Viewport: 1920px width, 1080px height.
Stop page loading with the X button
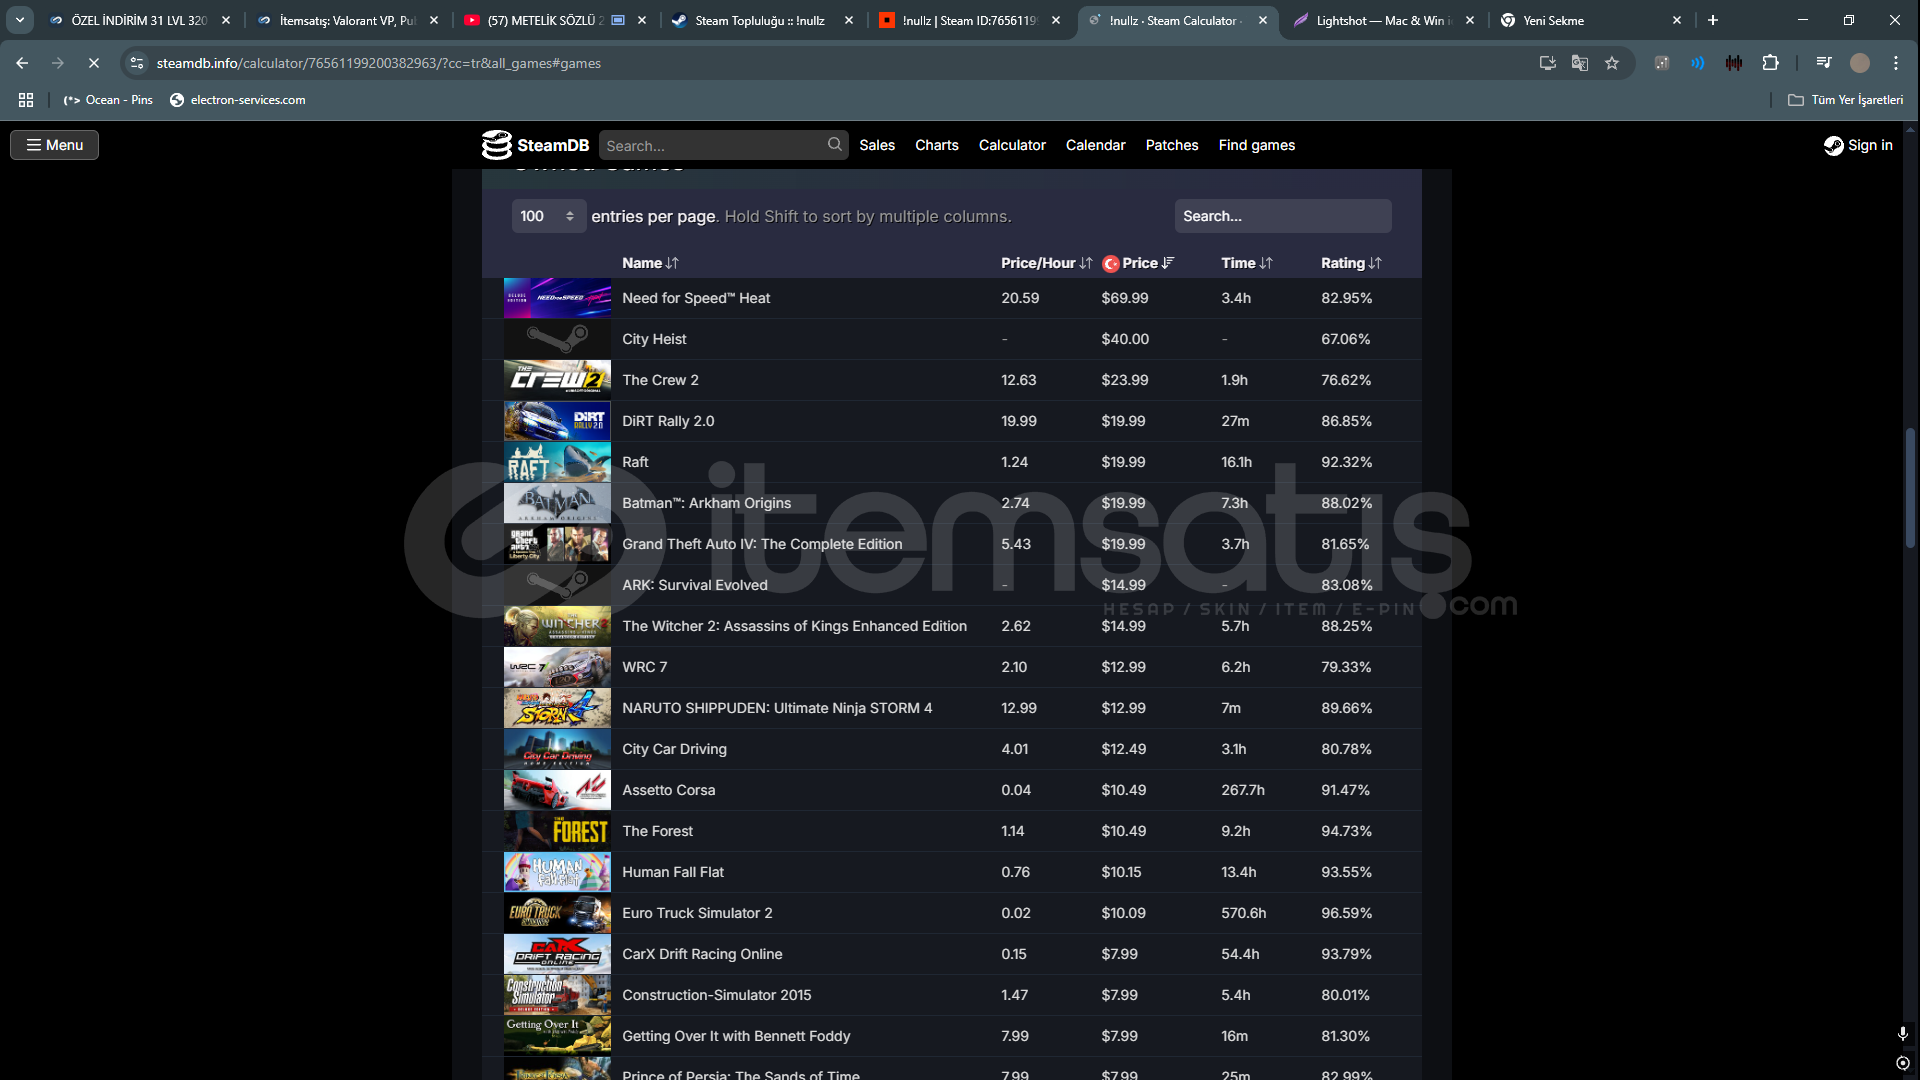(94, 63)
